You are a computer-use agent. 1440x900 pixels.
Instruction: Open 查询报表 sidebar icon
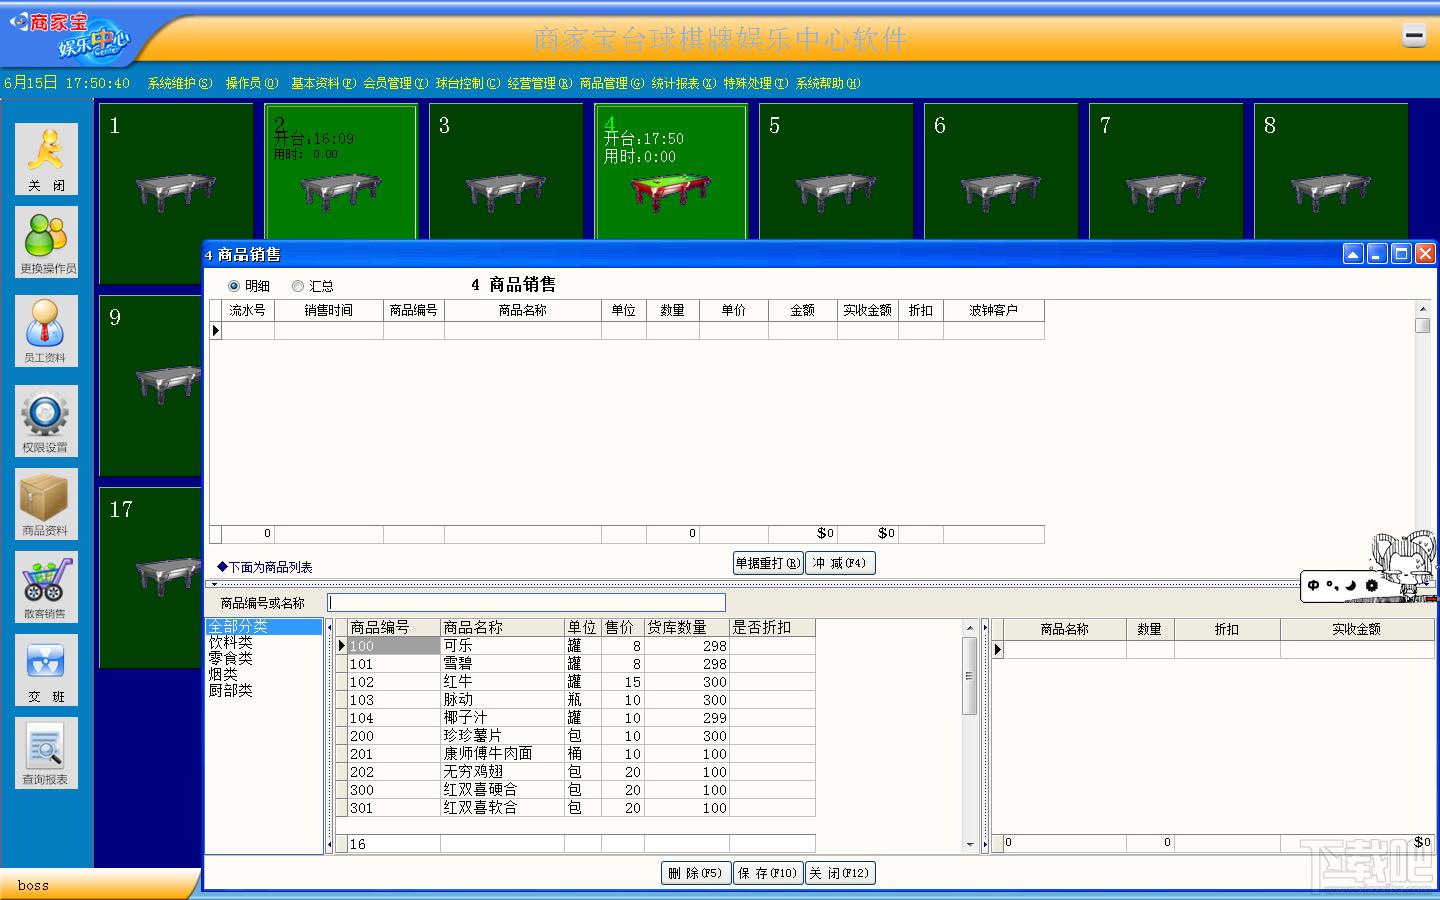(x=46, y=753)
